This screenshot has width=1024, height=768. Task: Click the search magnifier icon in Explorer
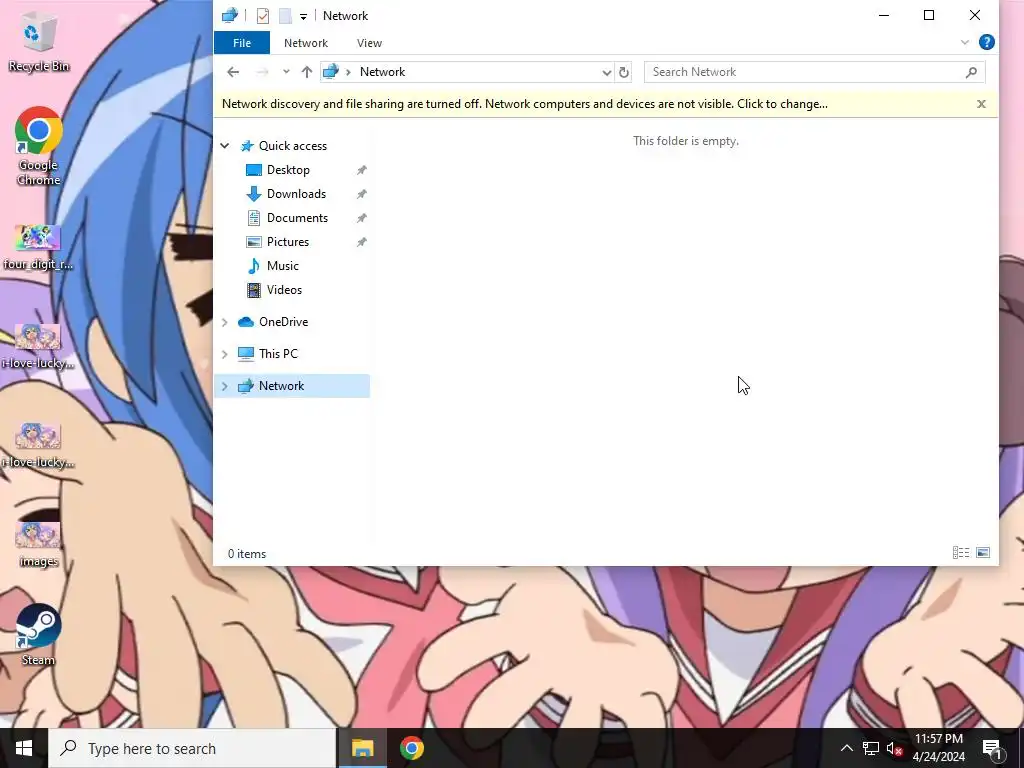tap(971, 72)
